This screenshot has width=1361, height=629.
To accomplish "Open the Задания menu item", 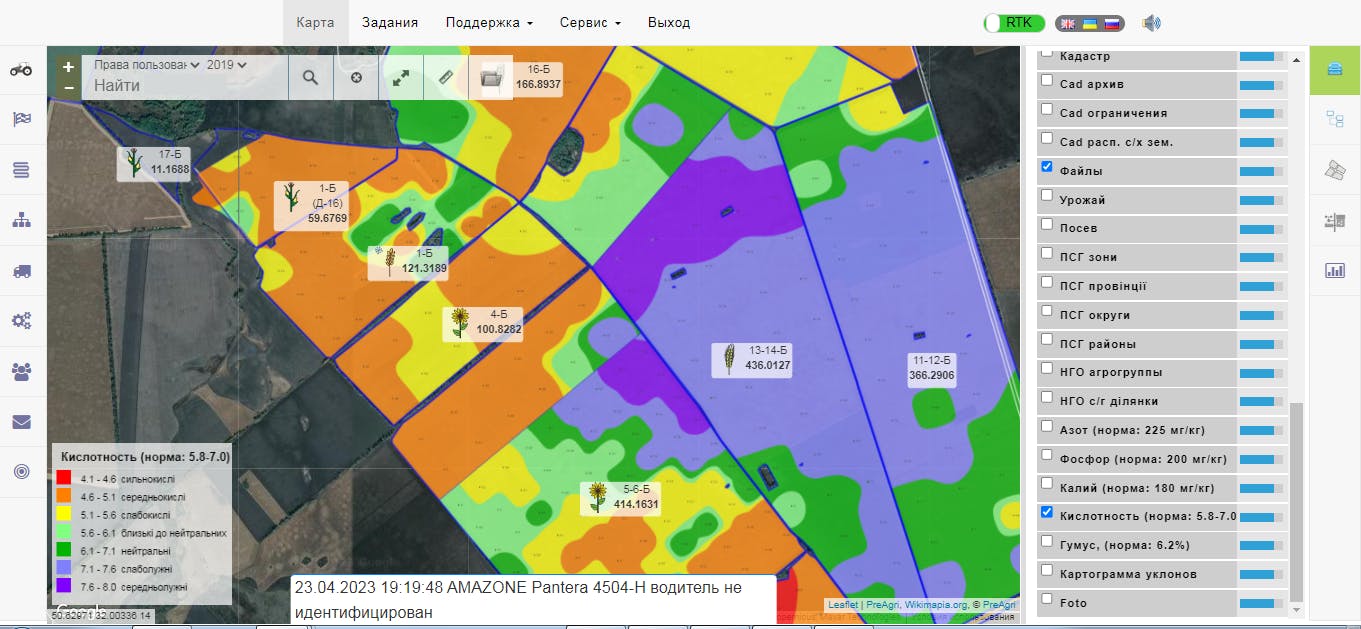I will click(x=390, y=23).
